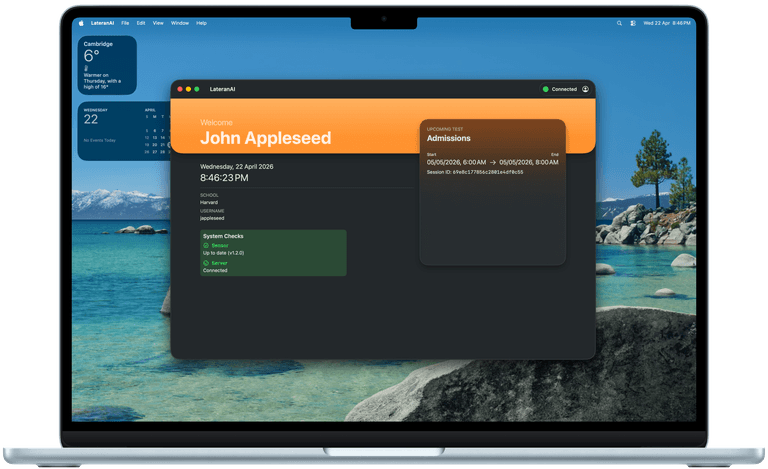This screenshot has height=469, width=768.
Task: Click Connected label in title bar
Action: point(564,89)
